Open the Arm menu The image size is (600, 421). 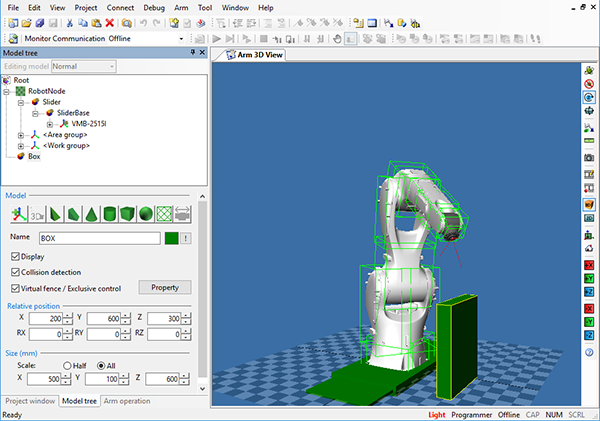(x=180, y=7)
